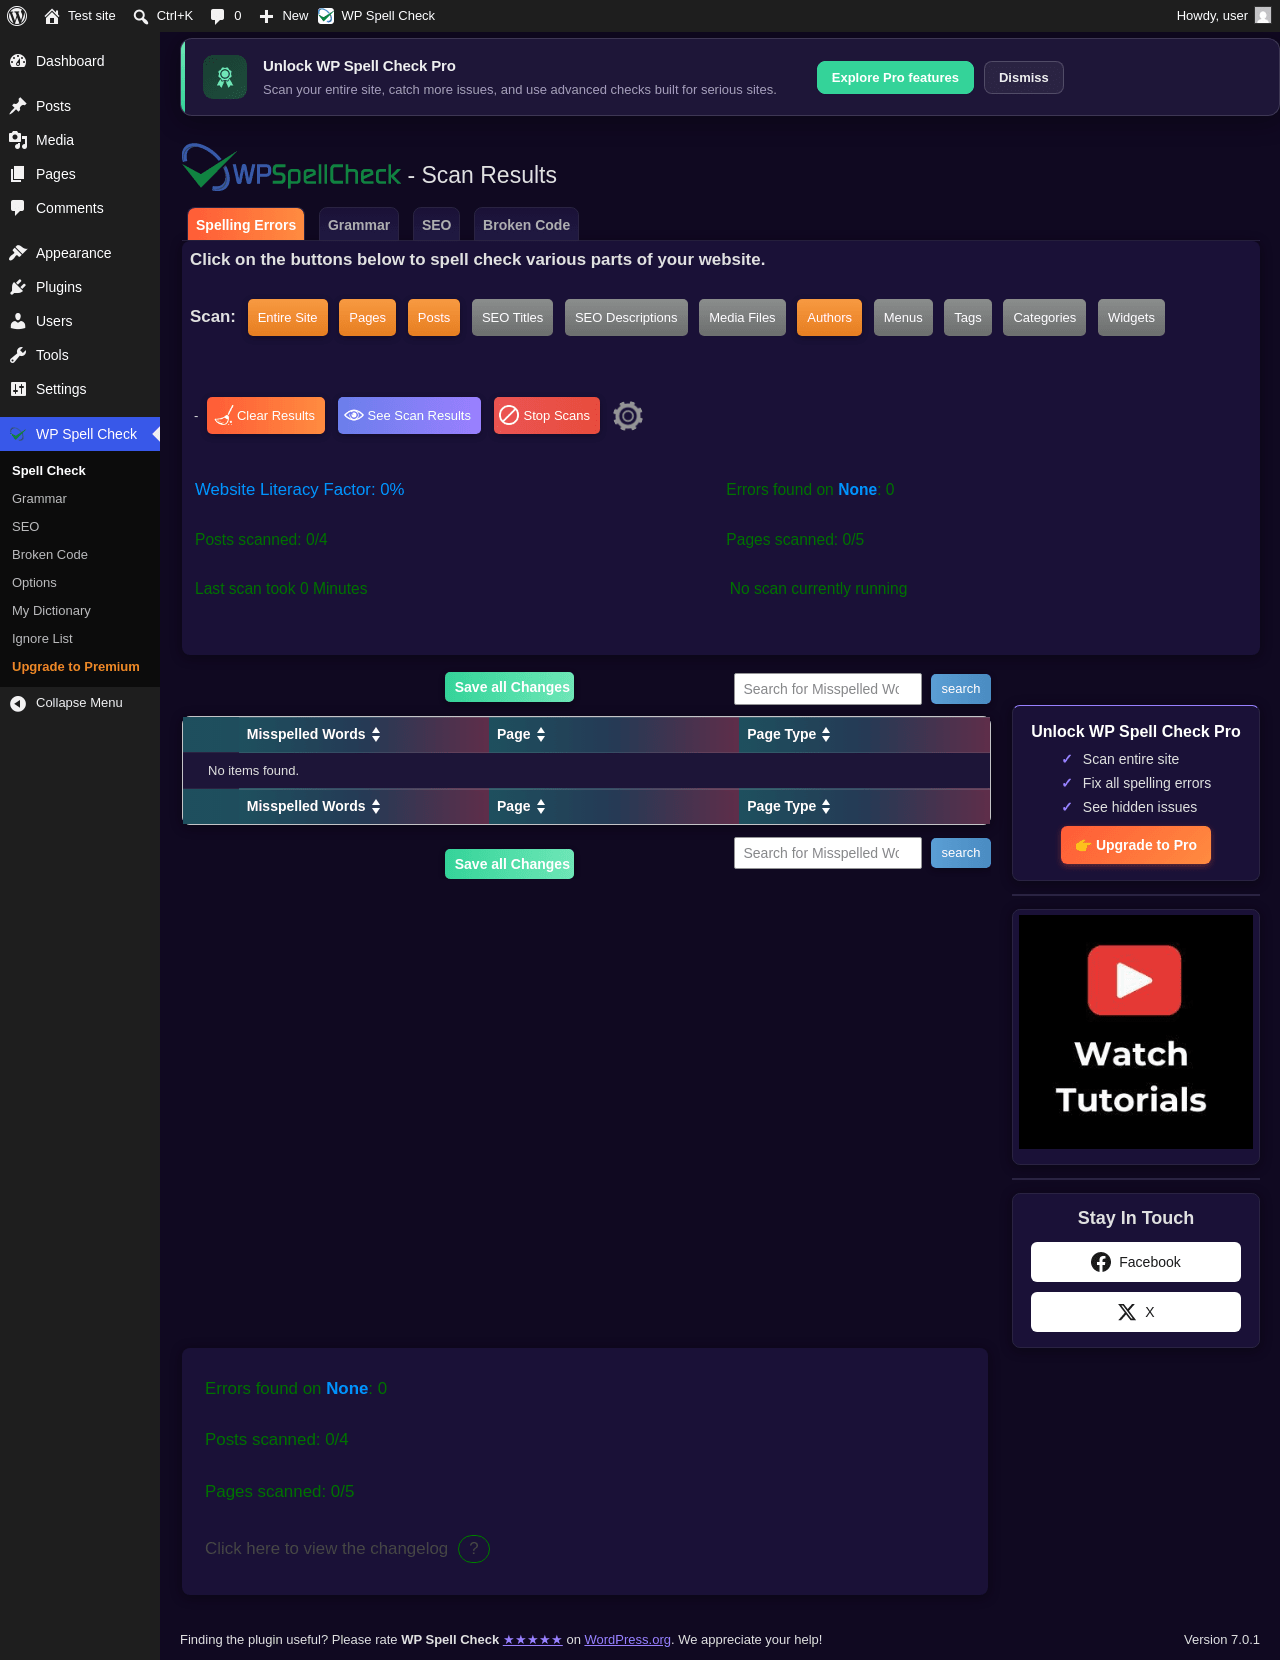Screen dimensions: 1280x1660
Task: Click the plus New icon in admin bar
Action: [266, 16]
